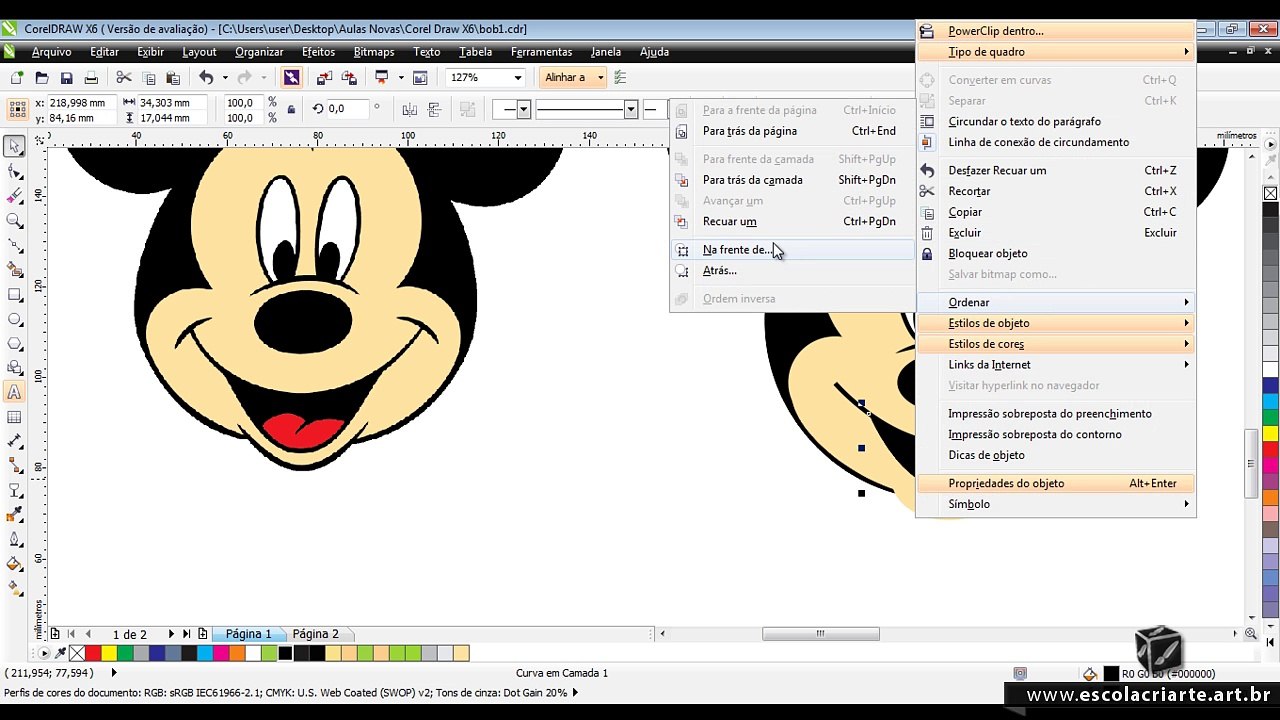Screen dimensions: 1280x720
Task: Select the Dimension tool
Action: 14,442
